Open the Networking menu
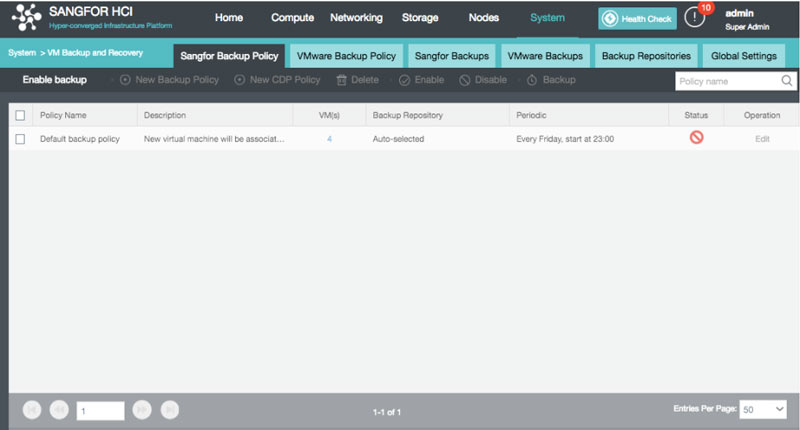 (356, 18)
